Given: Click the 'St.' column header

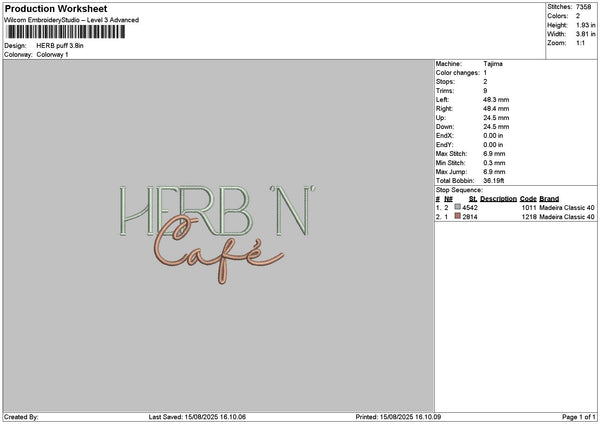Looking at the screenshot, I should 473,199.
